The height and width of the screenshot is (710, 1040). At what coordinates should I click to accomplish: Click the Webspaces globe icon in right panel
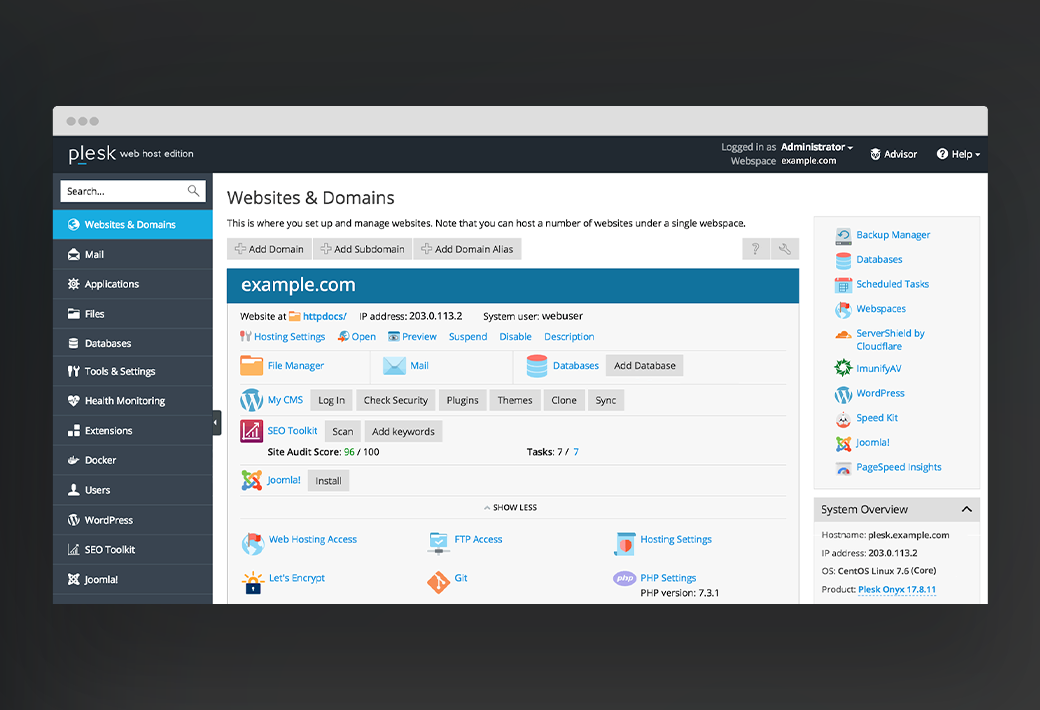click(843, 310)
